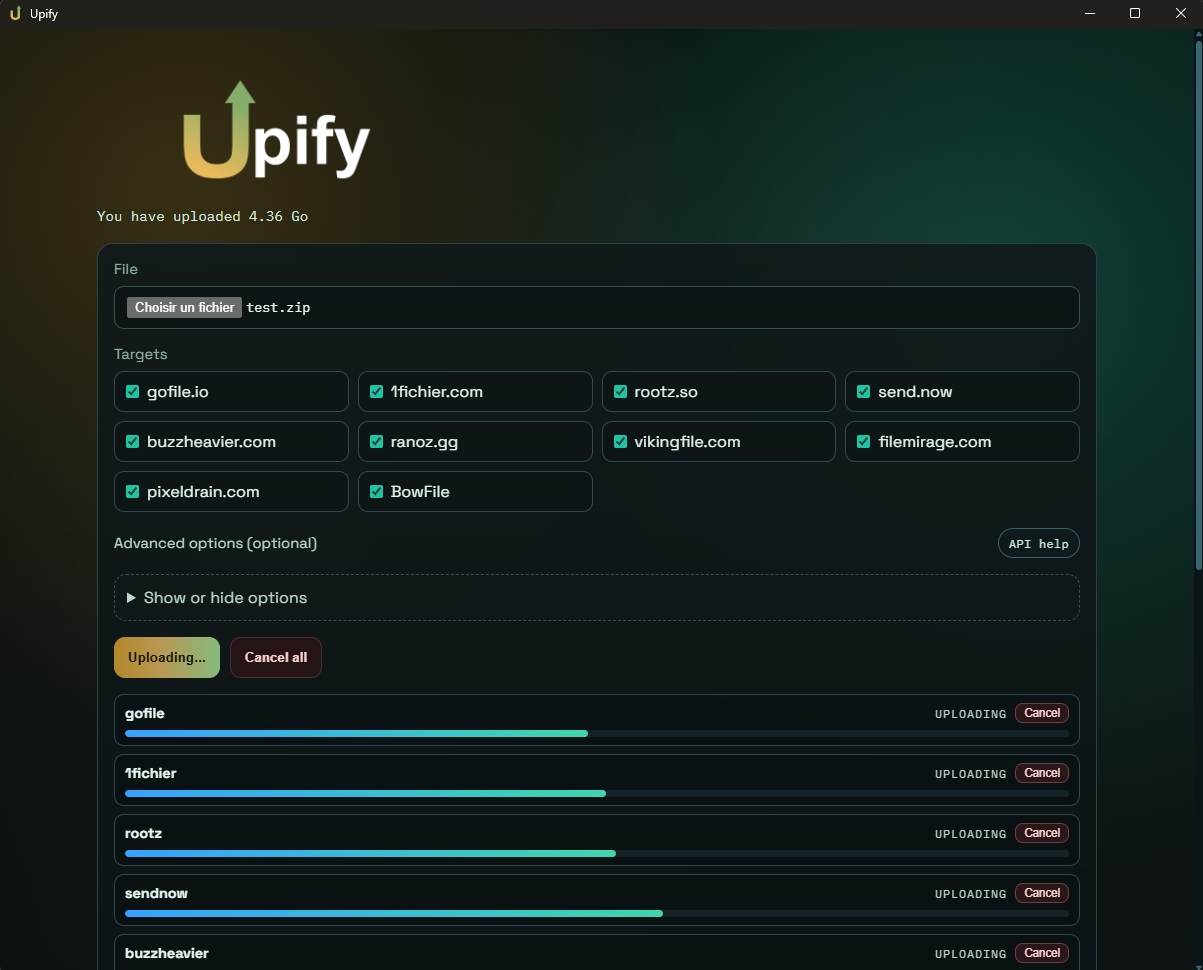Image resolution: width=1203 pixels, height=970 pixels.
Task: Click the 1fichier row name
Action: tap(150, 773)
